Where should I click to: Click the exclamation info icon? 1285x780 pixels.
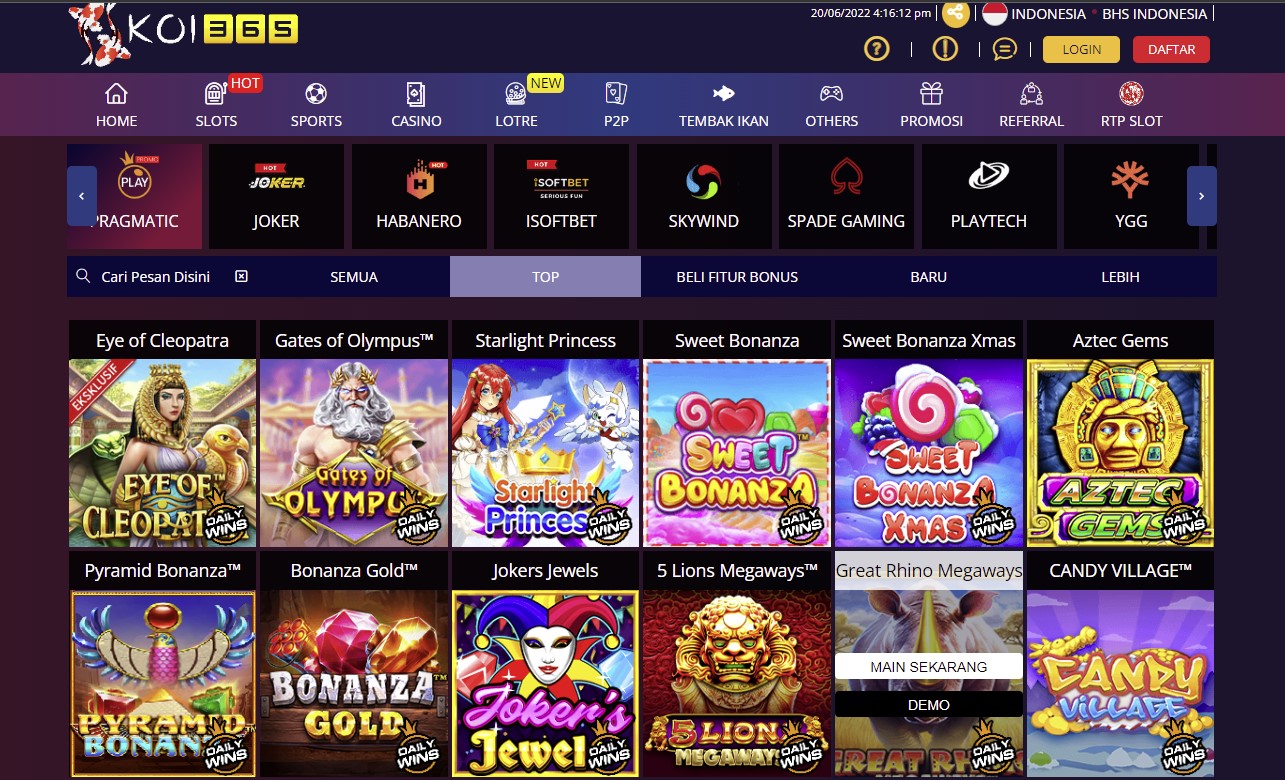point(945,49)
